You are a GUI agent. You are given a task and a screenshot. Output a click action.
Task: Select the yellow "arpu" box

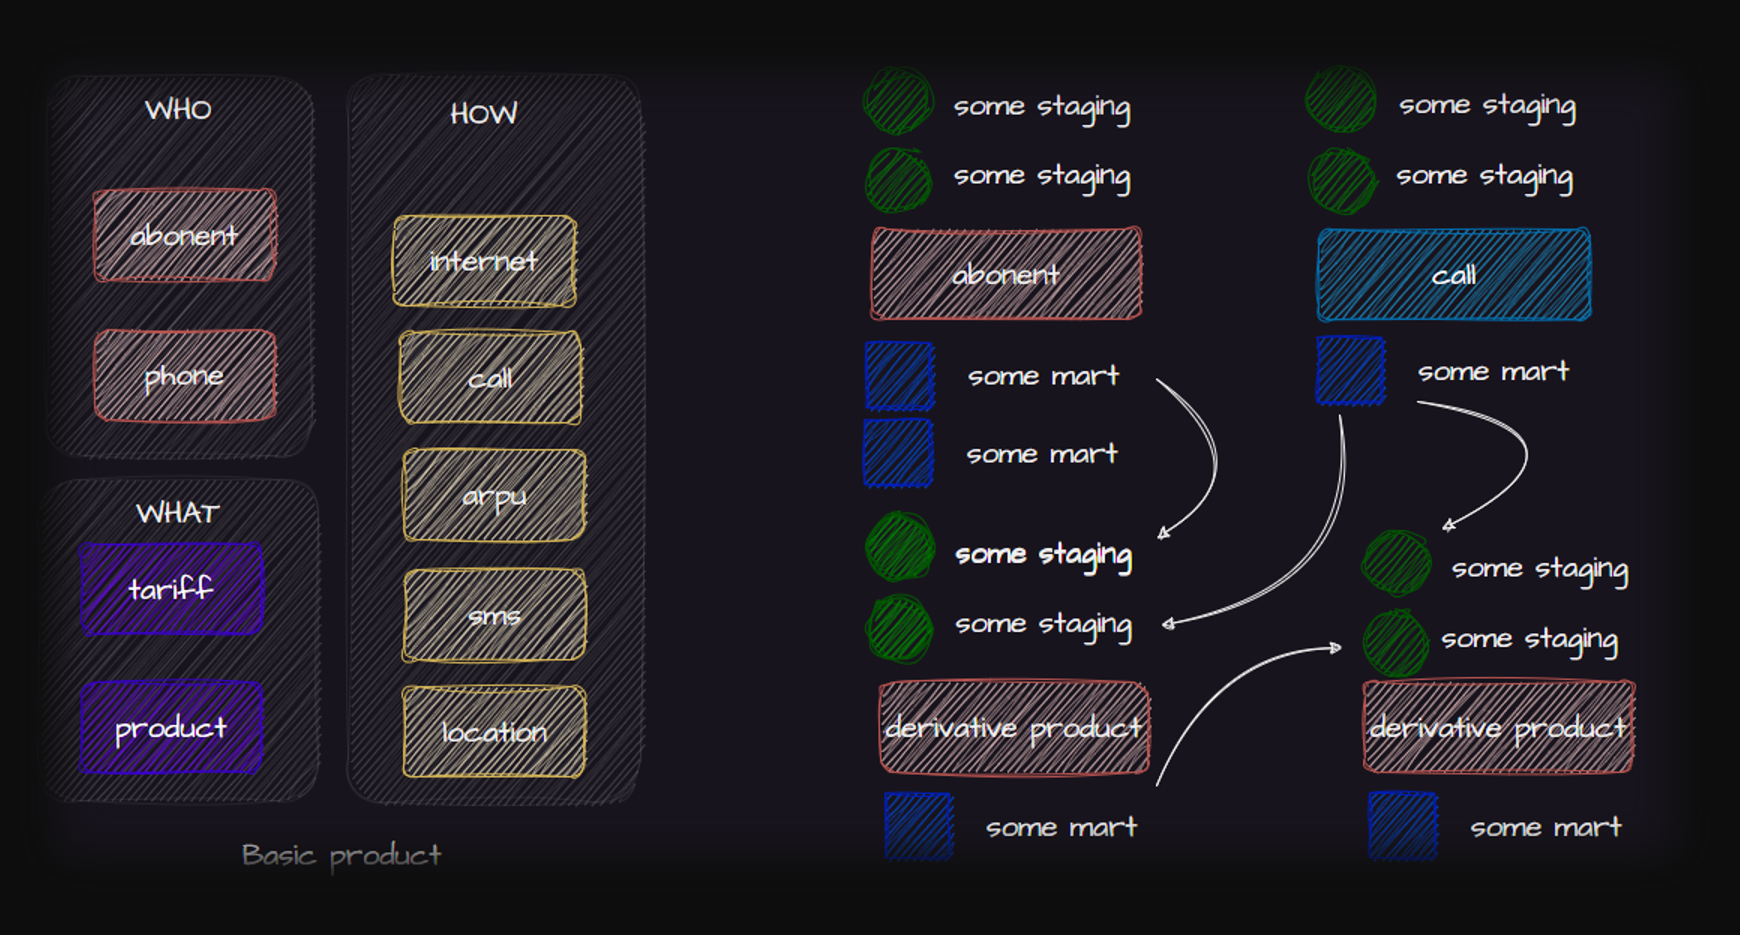point(494,496)
